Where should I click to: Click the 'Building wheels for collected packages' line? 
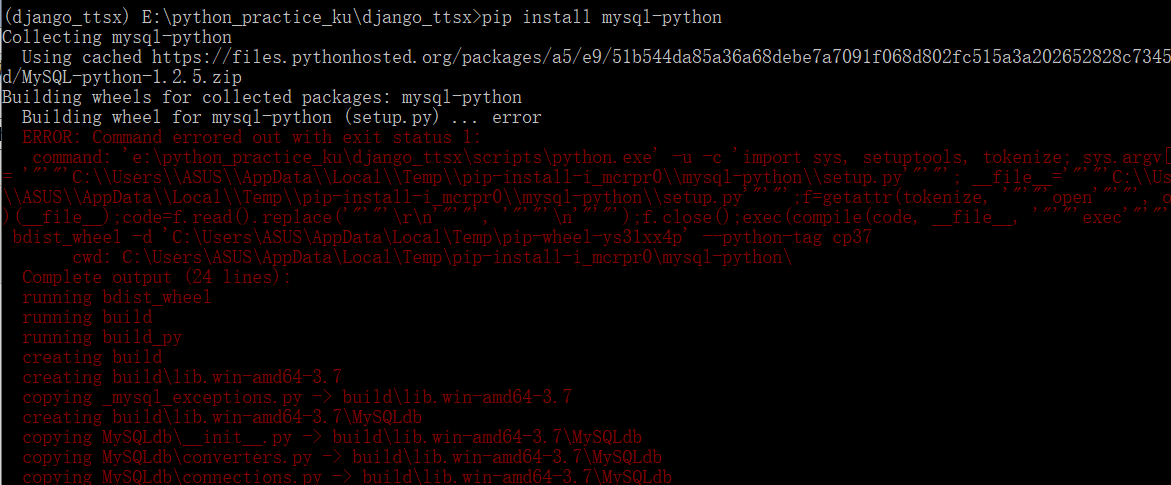(x=262, y=98)
